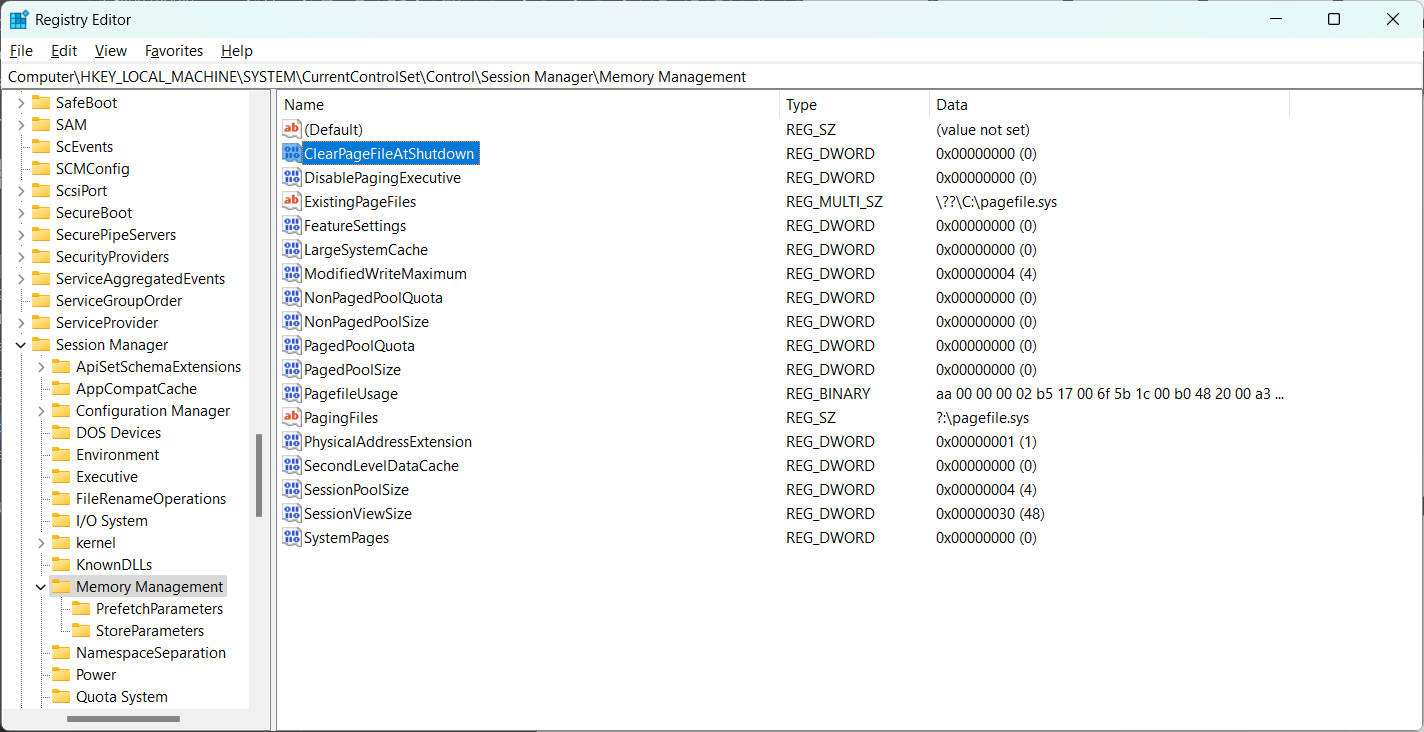Click the binary icon beside PagefileUsage

click(x=291, y=394)
